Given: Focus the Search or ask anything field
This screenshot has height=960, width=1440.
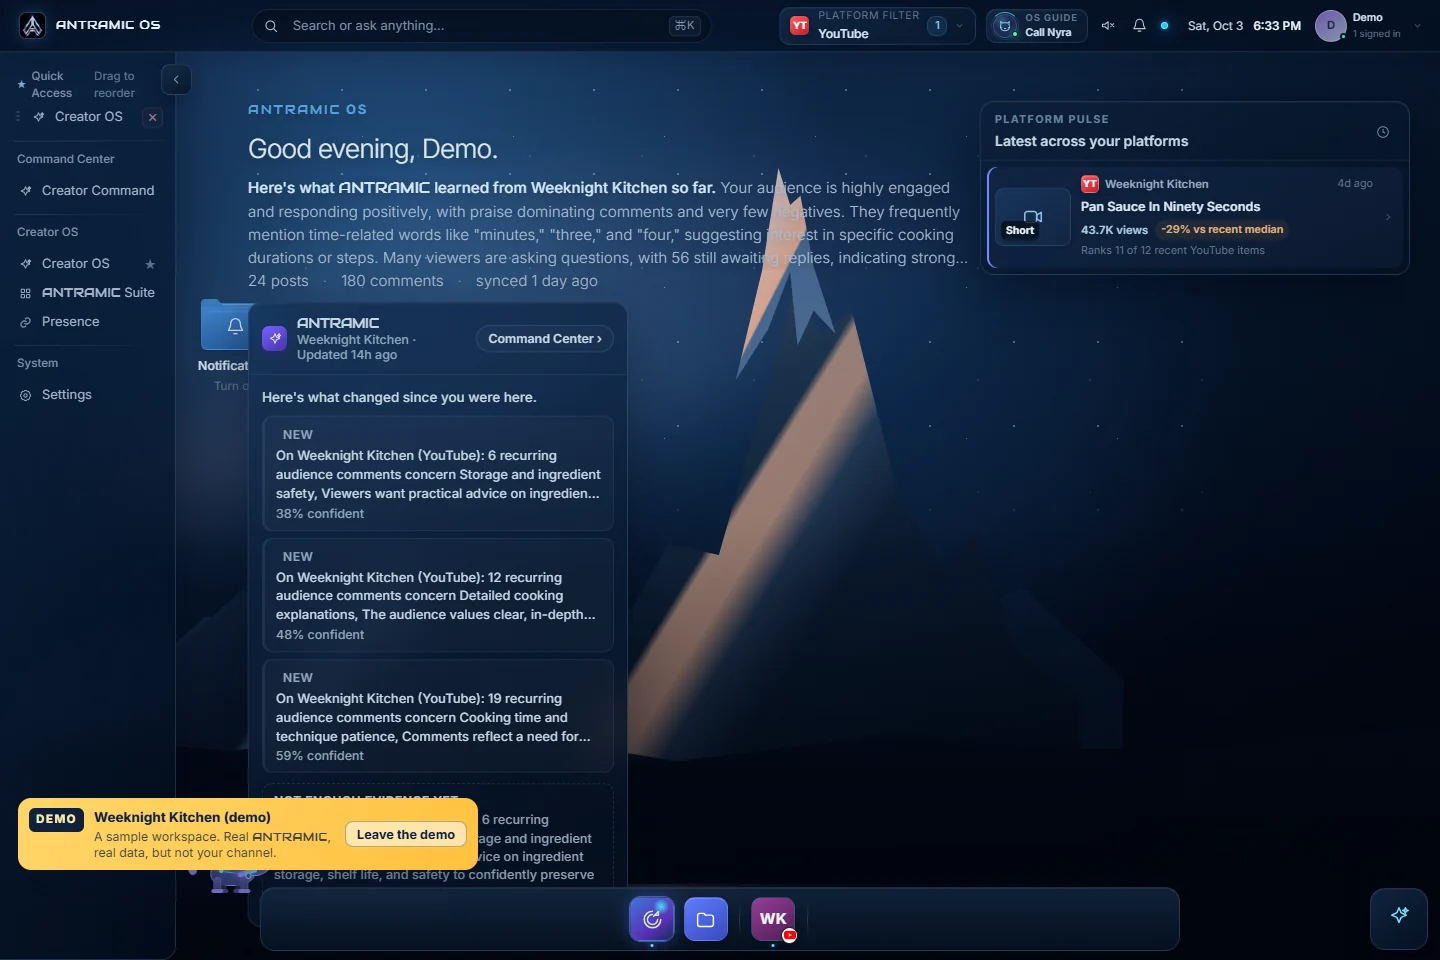Looking at the screenshot, I should (x=480, y=26).
